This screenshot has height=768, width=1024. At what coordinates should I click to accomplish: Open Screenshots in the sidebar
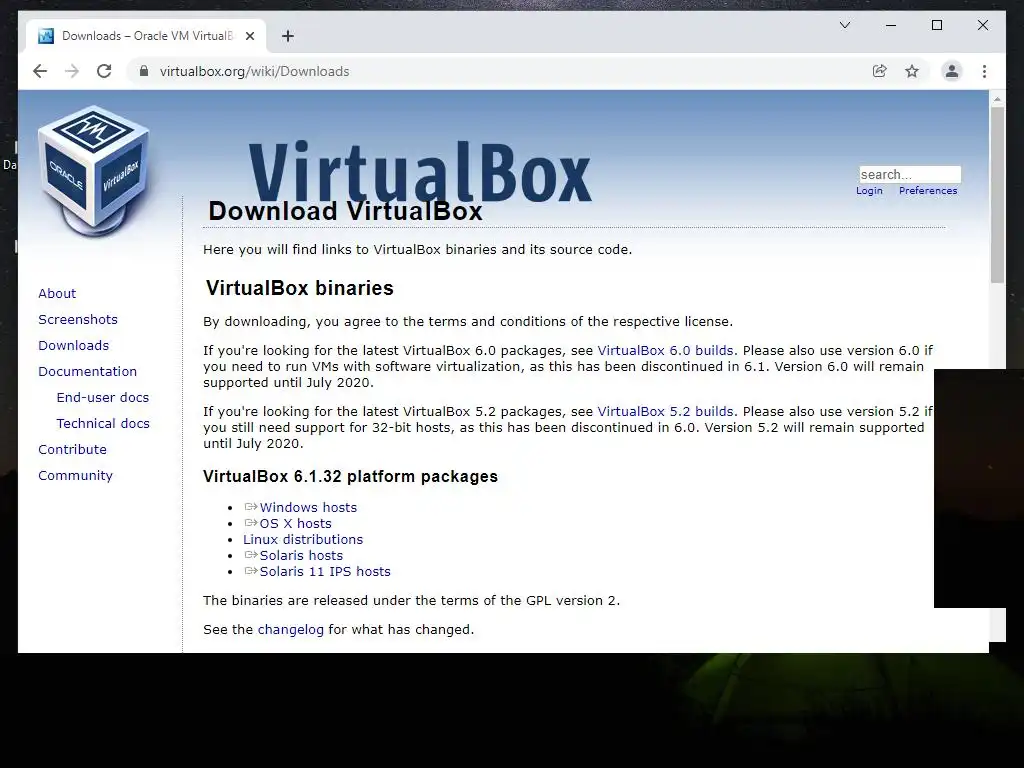(78, 319)
